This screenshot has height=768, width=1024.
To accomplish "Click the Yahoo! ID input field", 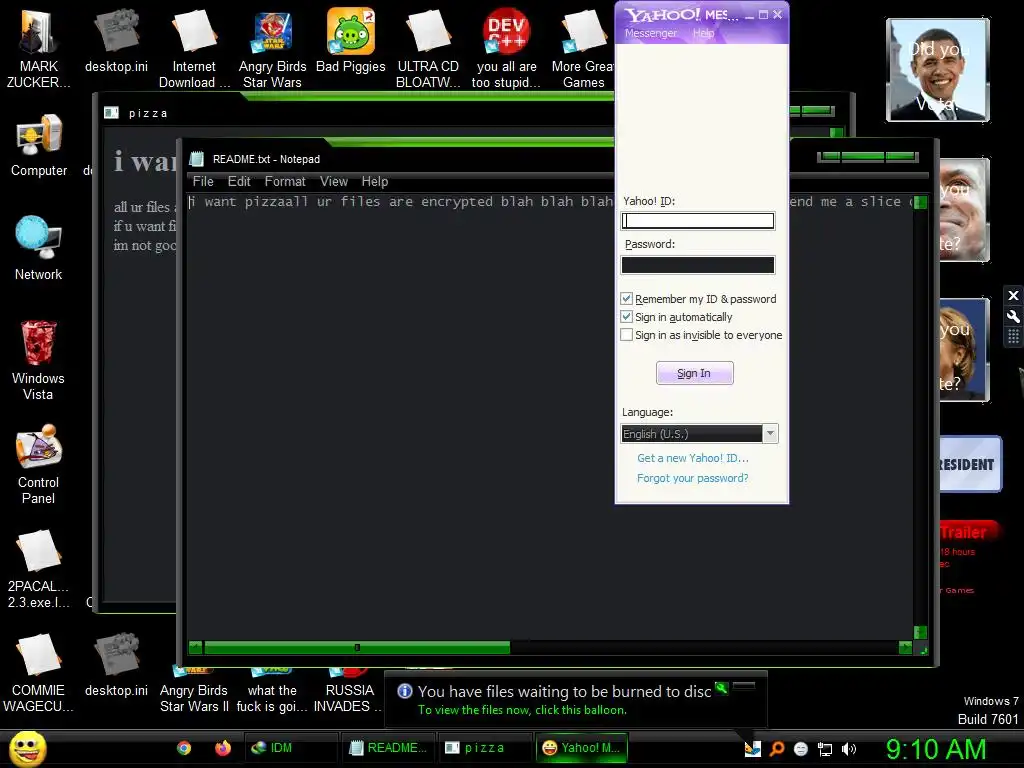I will pyautogui.click(x=697, y=221).
